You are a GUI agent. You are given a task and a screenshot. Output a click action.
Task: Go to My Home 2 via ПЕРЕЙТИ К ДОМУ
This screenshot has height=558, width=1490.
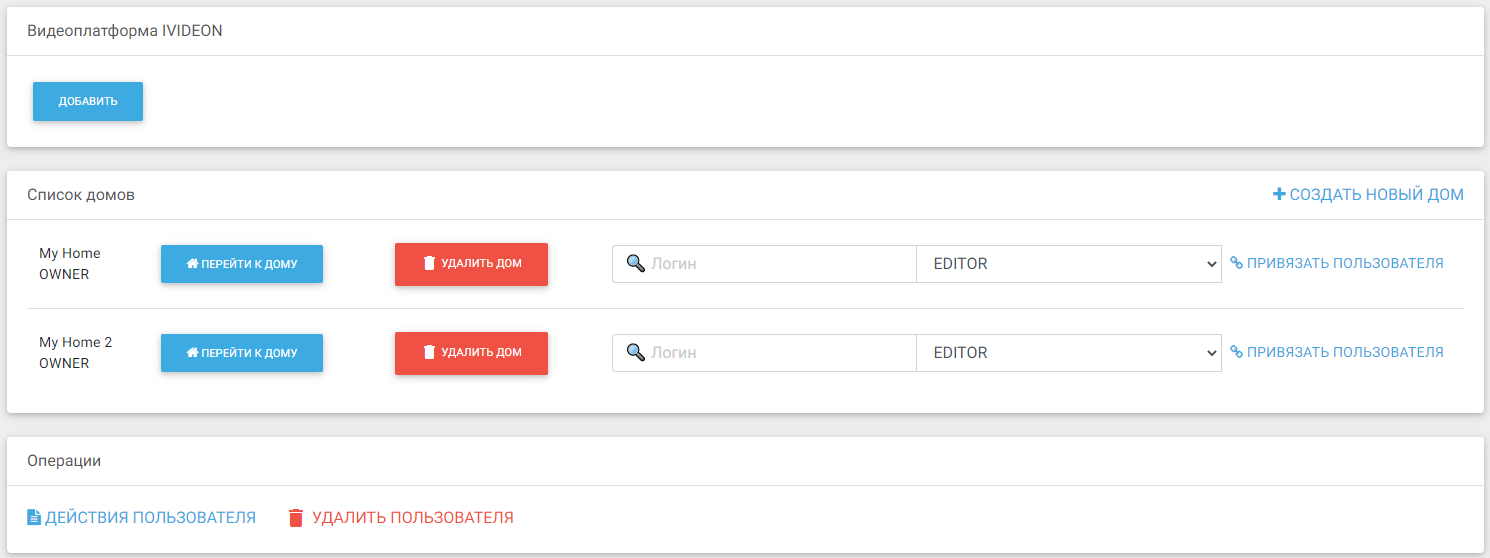[242, 353]
